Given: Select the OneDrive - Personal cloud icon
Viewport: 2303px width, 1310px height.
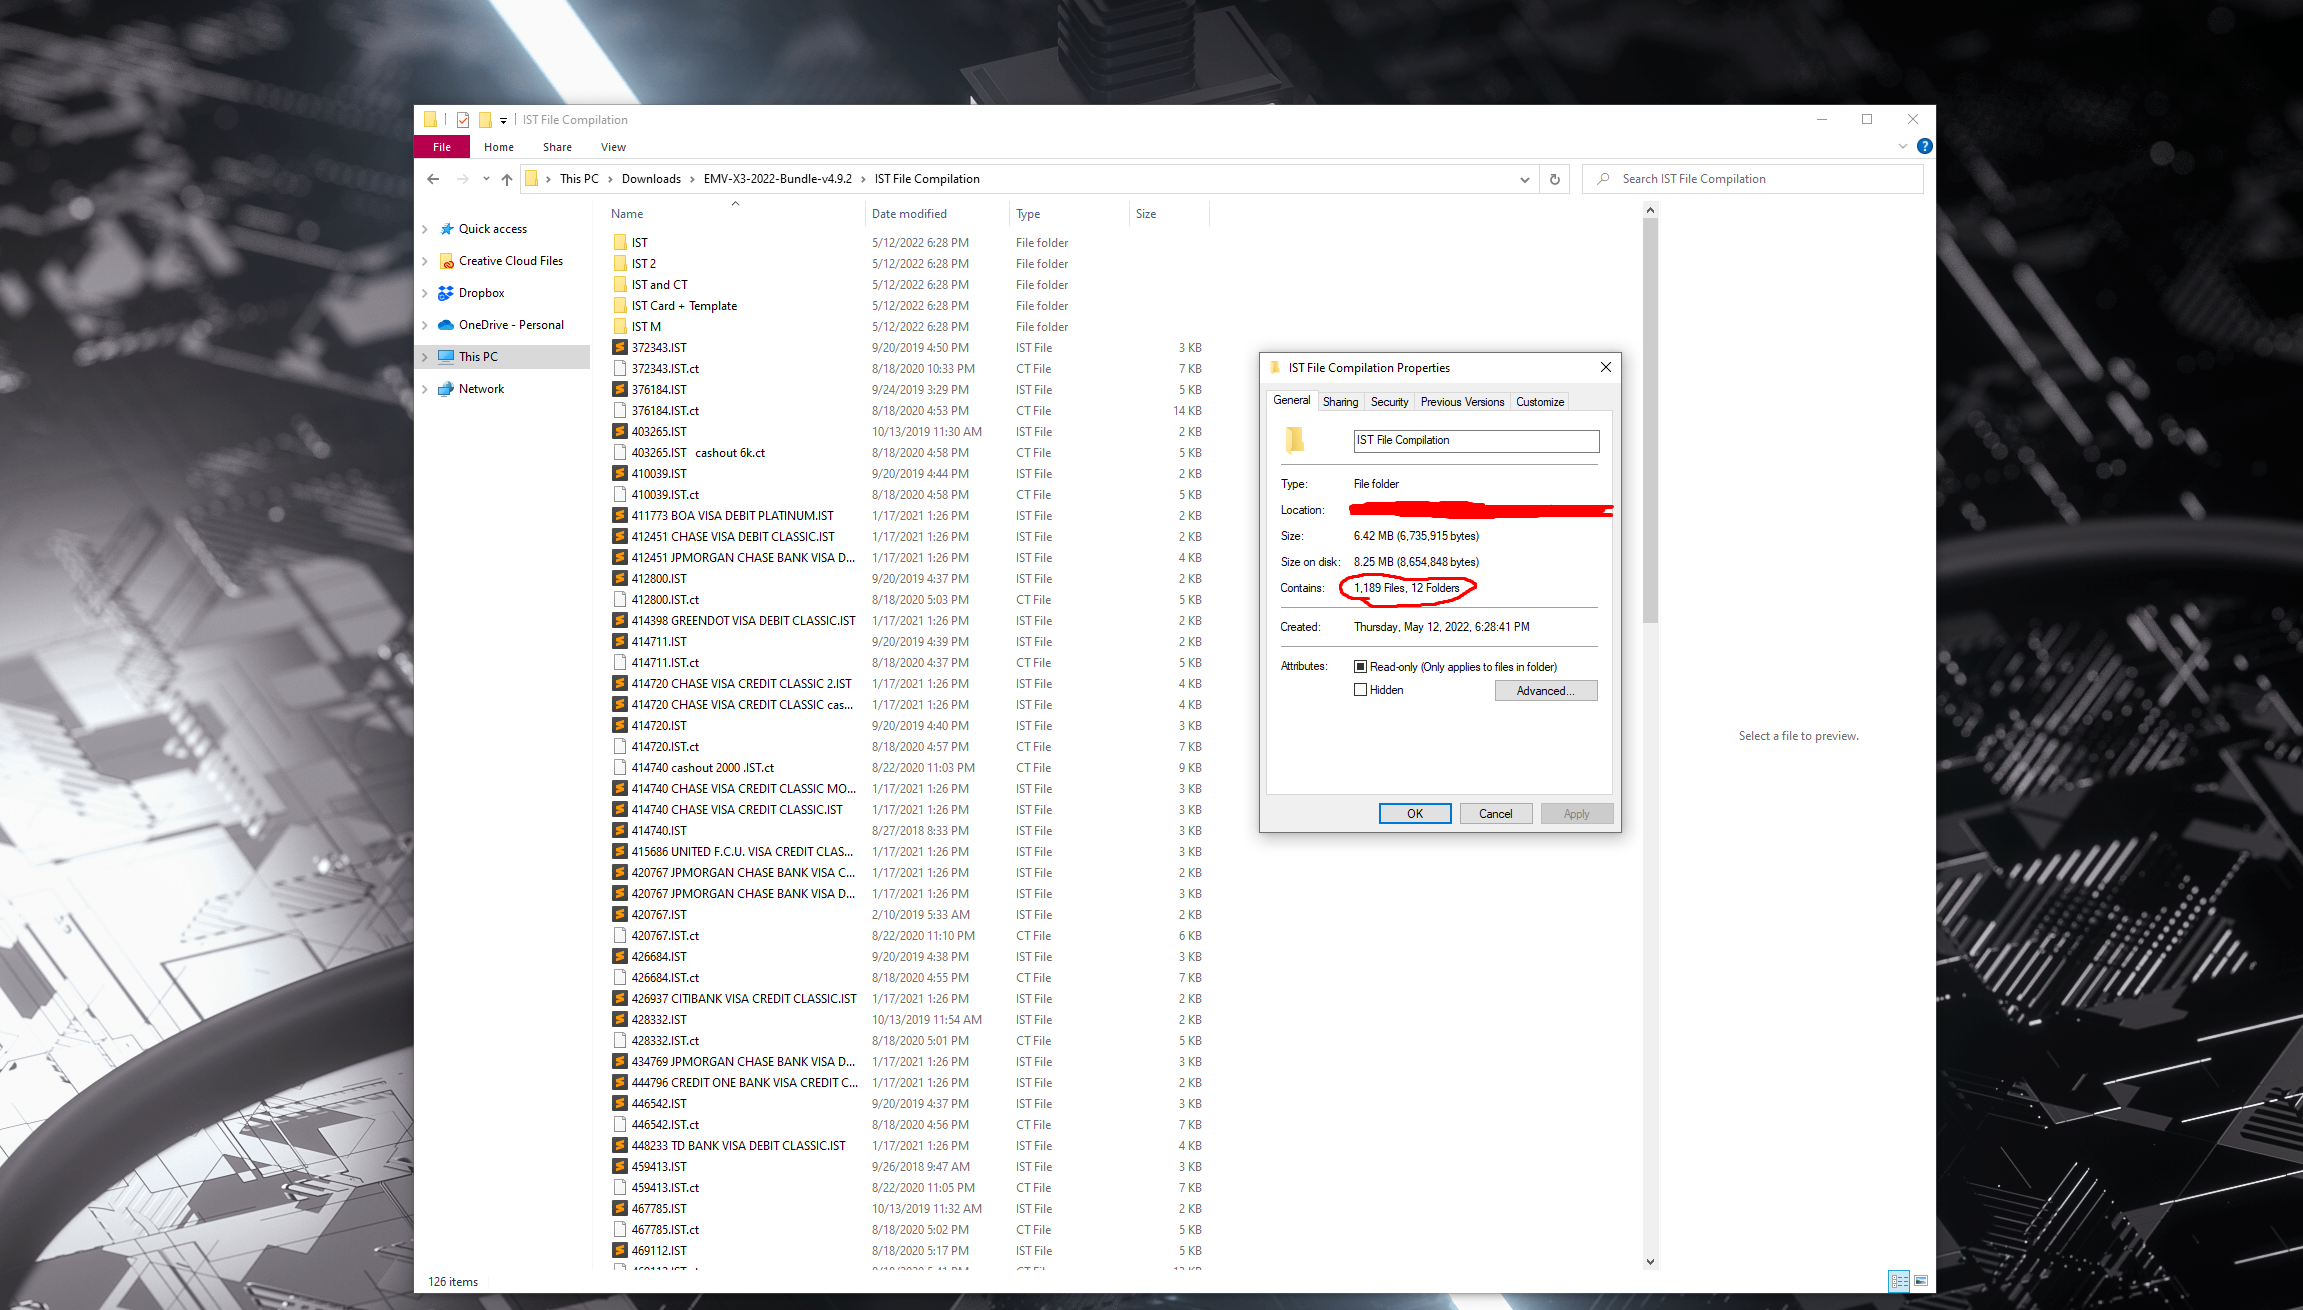Looking at the screenshot, I should [446, 324].
